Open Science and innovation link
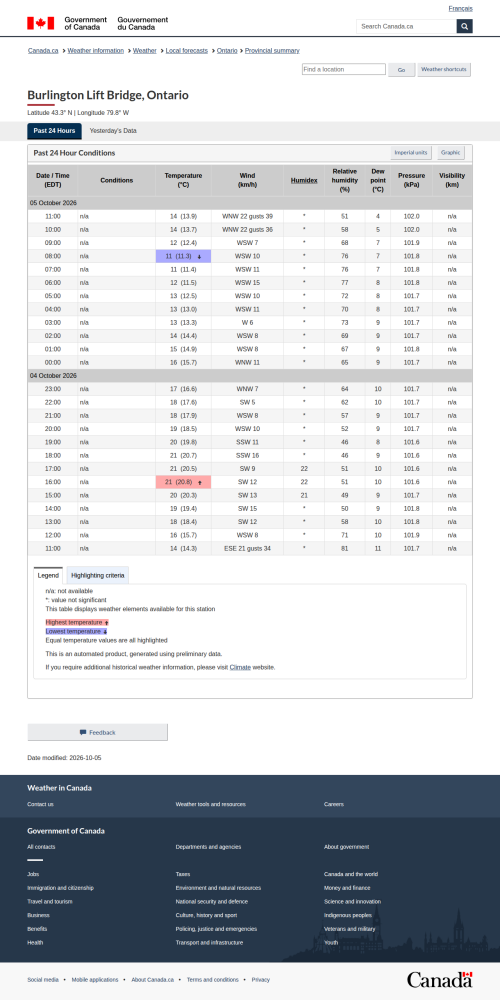 353,902
